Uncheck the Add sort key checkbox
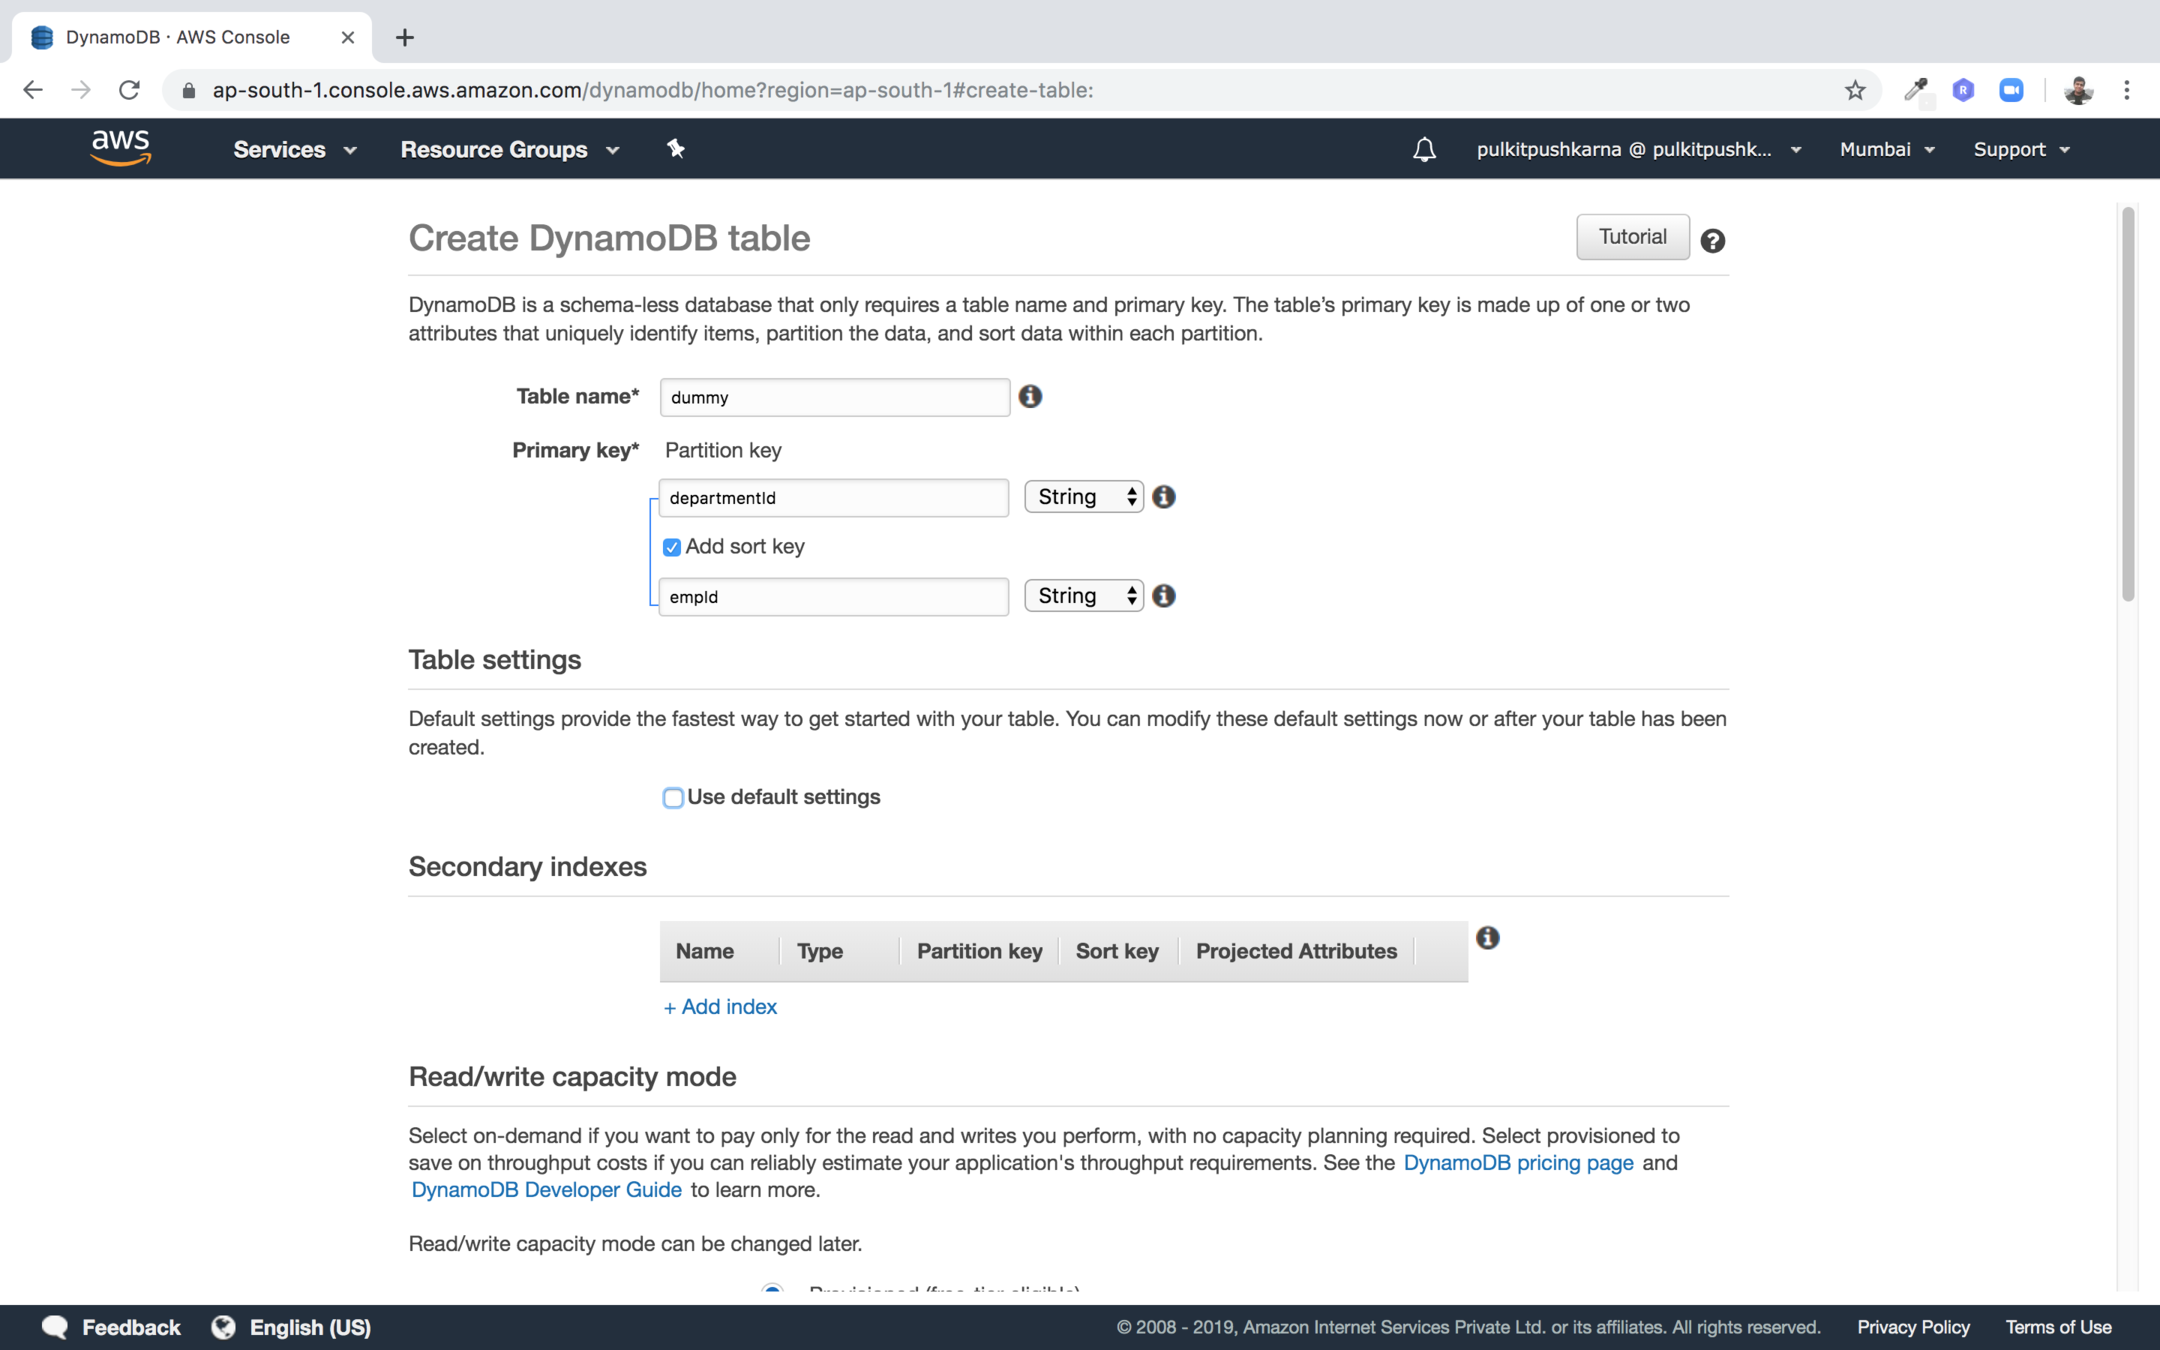 click(x=672, y=547)
